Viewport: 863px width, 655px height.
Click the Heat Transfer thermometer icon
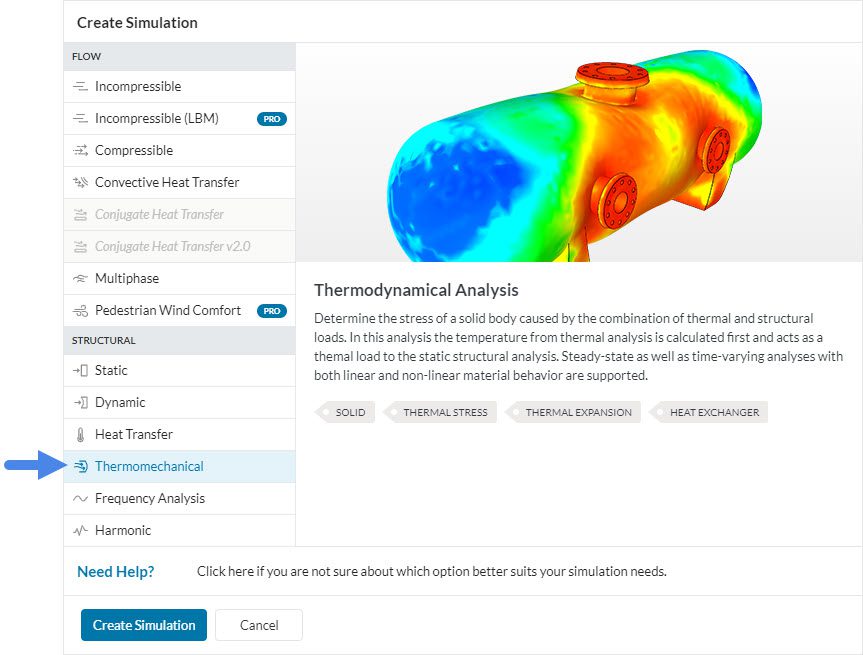click(x=81, y=435)
